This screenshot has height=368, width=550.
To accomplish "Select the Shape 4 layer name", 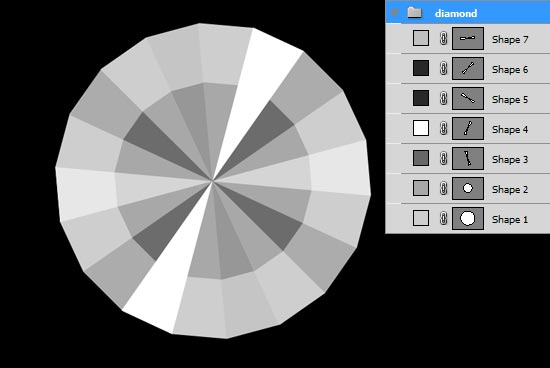I will tap(510, 130).
